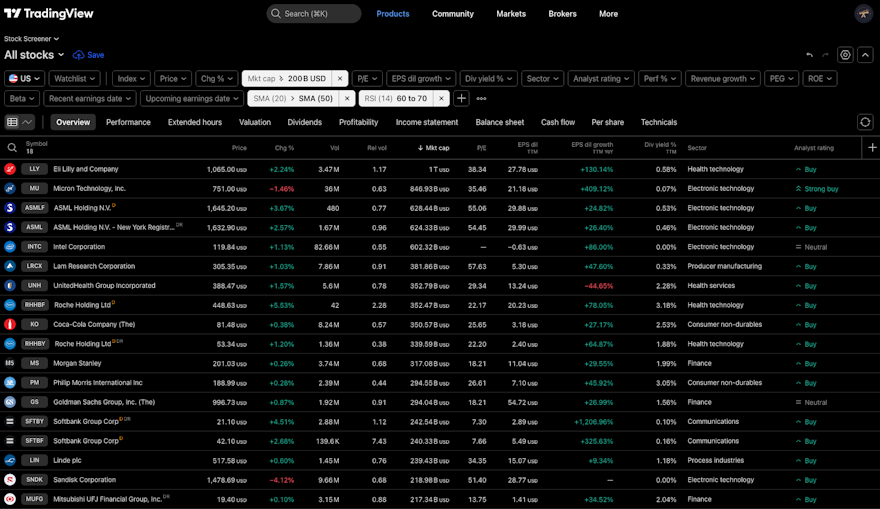
Task: Click the Lam Research logo
Action: tap(10, 266)
